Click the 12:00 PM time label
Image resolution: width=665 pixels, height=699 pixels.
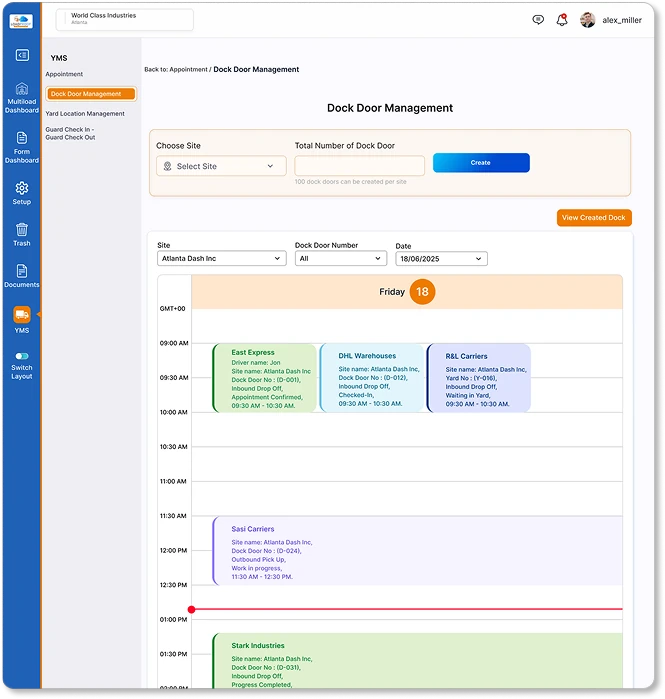173,551
